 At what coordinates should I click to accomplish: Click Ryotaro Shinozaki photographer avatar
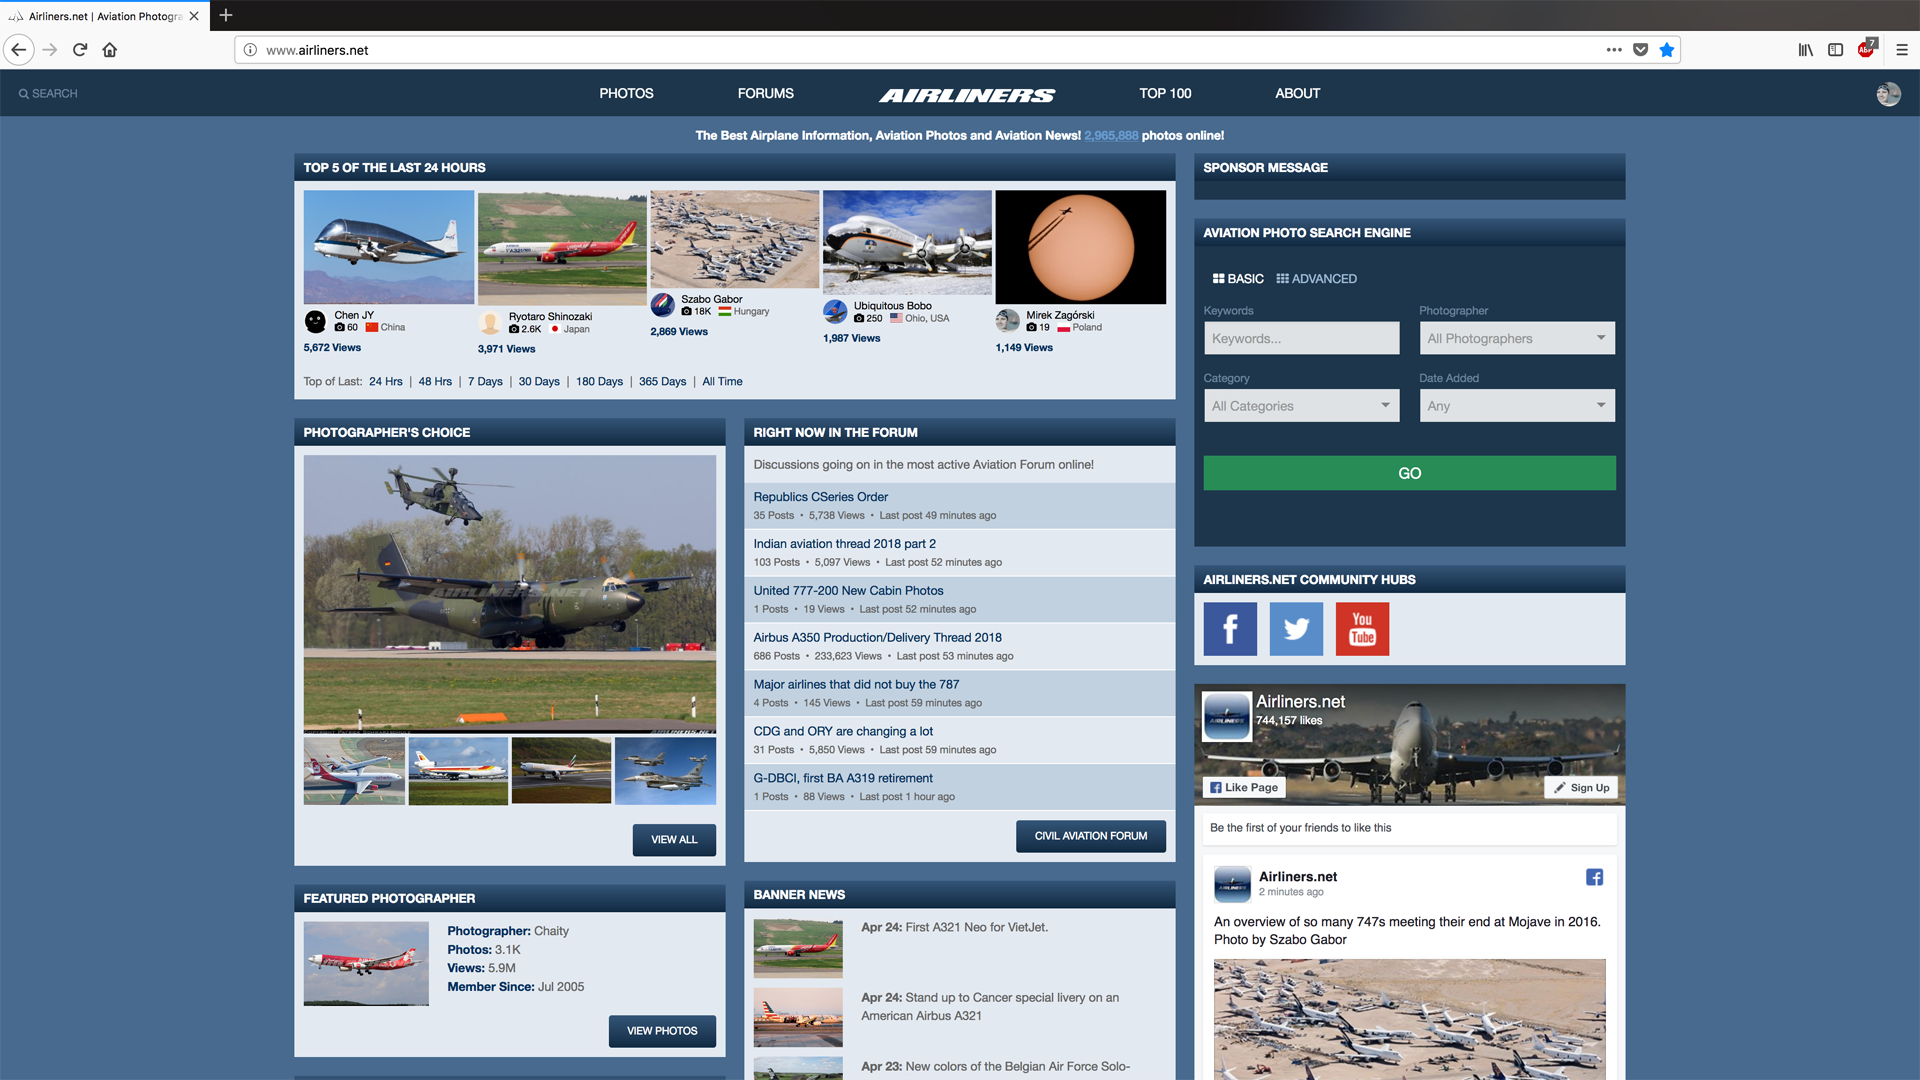(490, 322)
